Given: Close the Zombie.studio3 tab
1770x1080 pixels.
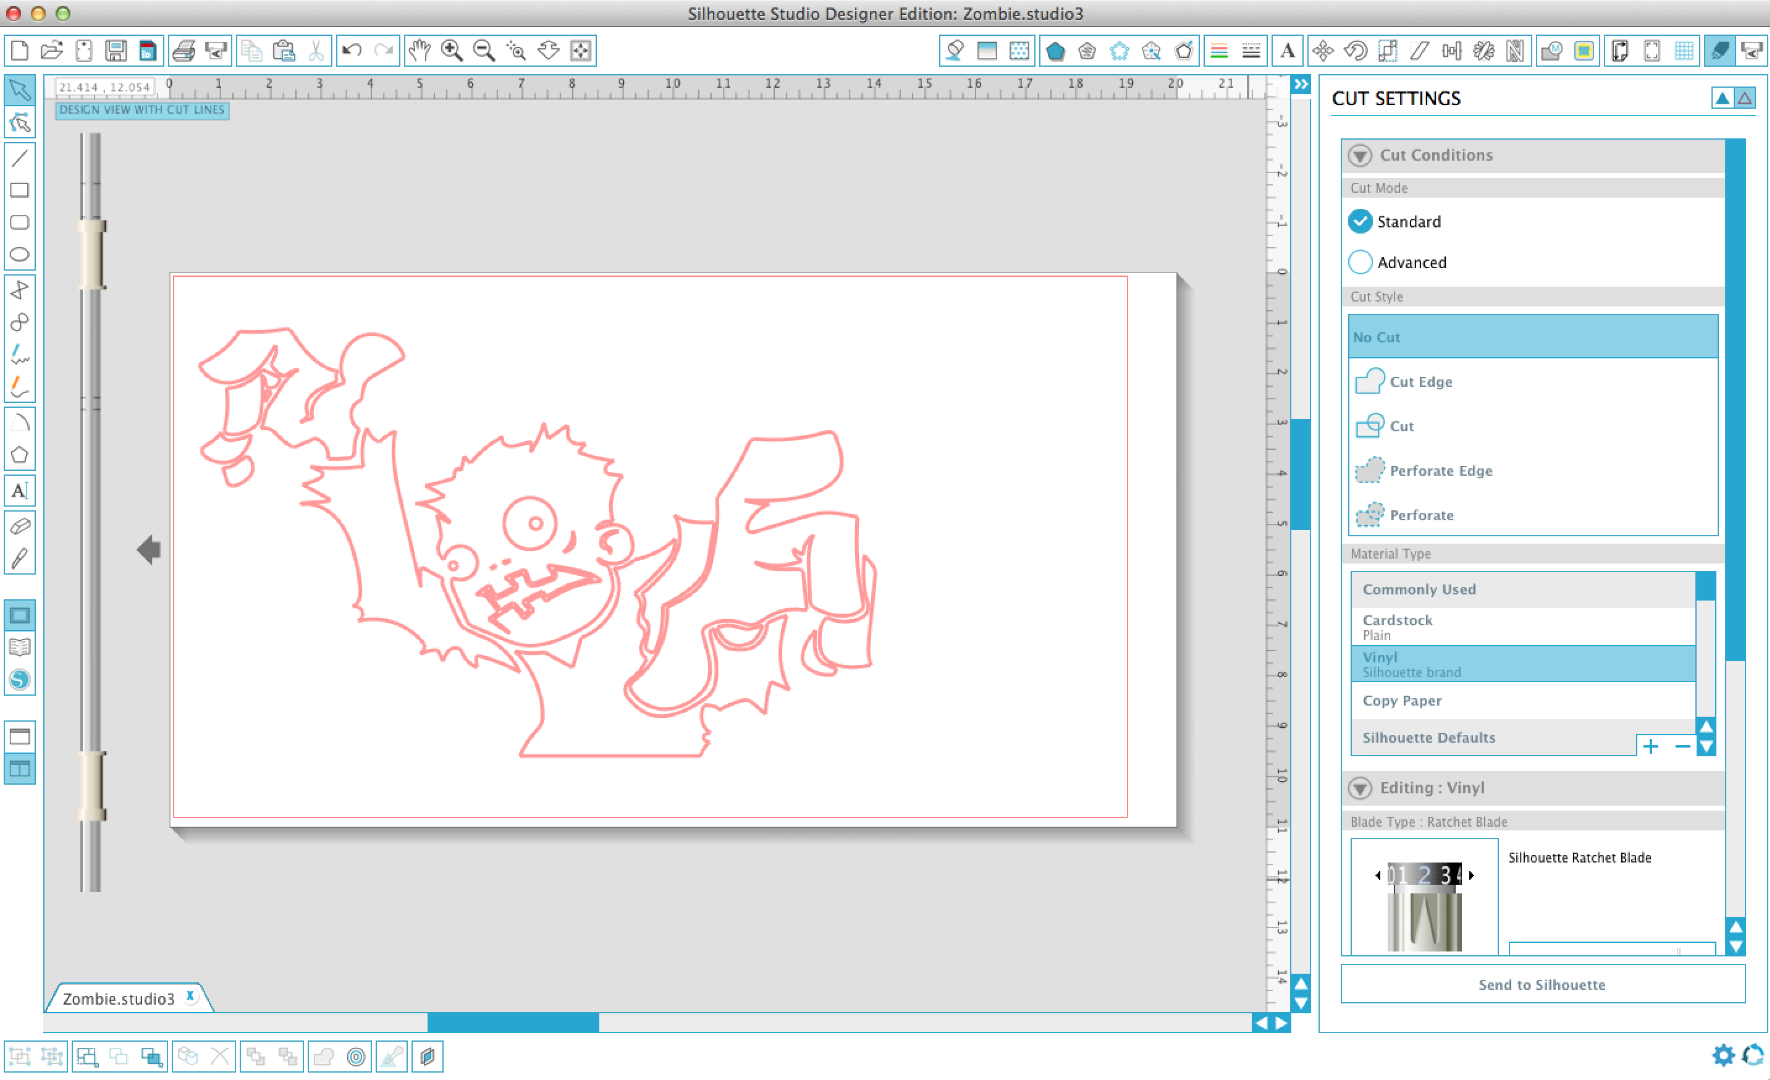Looking at the screenshot, I should [190, 996].
